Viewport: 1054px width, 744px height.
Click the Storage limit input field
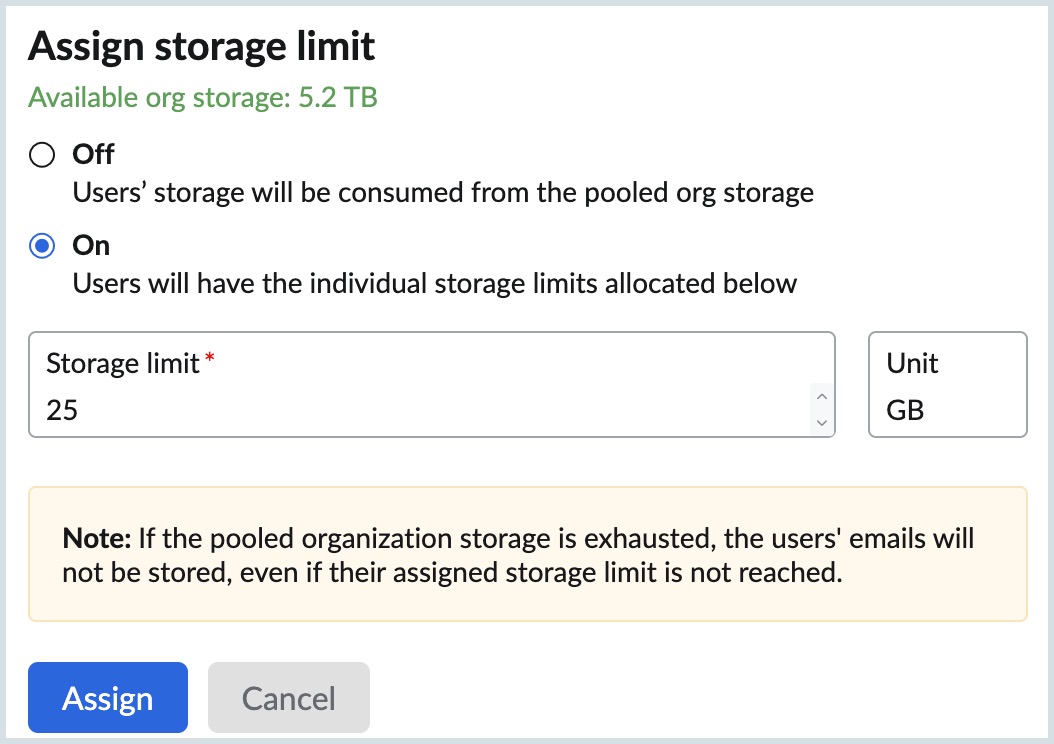click(400, 410)
